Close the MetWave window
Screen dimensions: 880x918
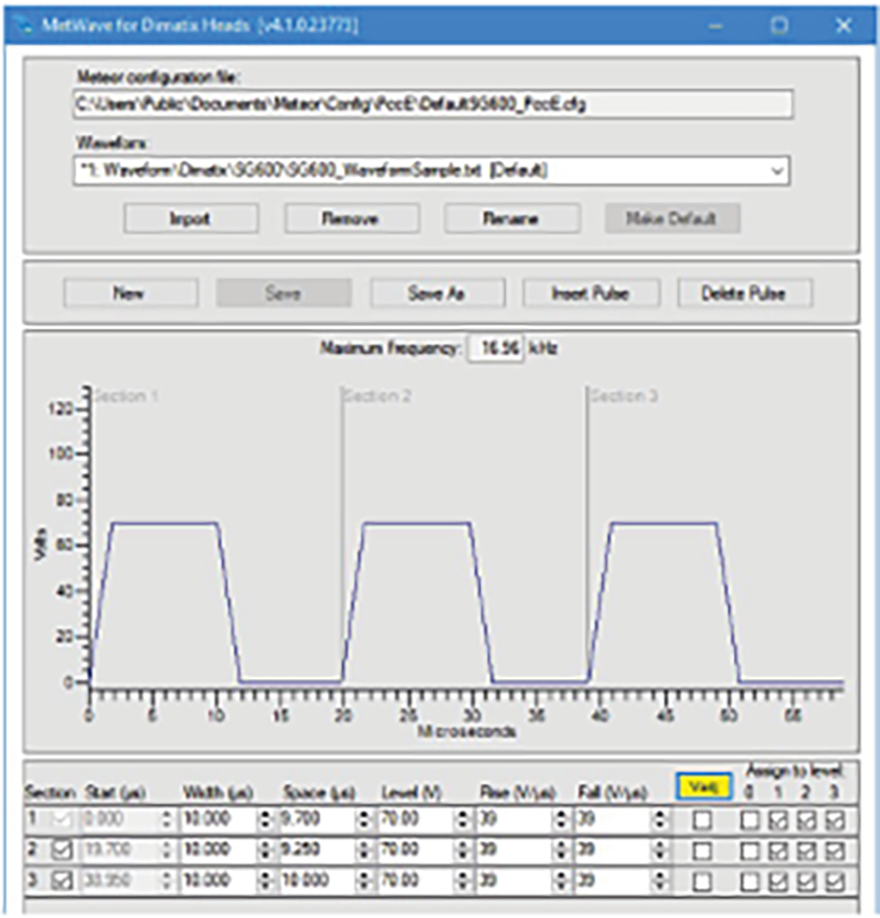(844, 25)
